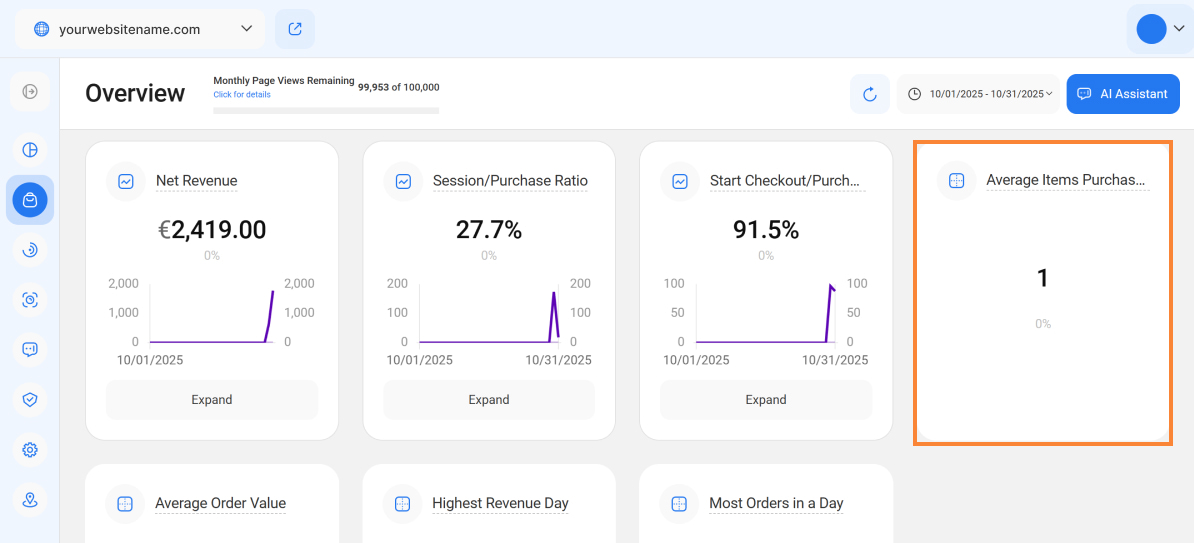1194x543 pixels.
Task: Open website in new tab icon
Action: point(295,29)
